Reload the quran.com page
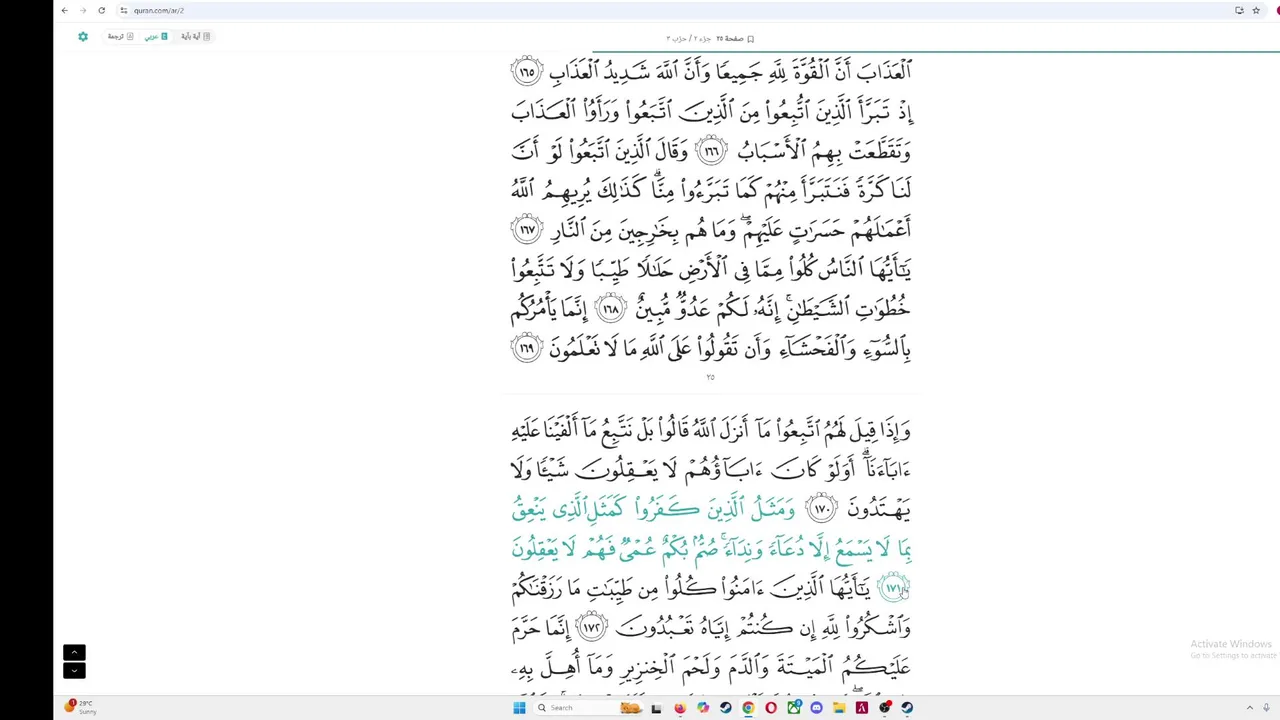Viewport: 1280px width, 720px height. [101, 10]
